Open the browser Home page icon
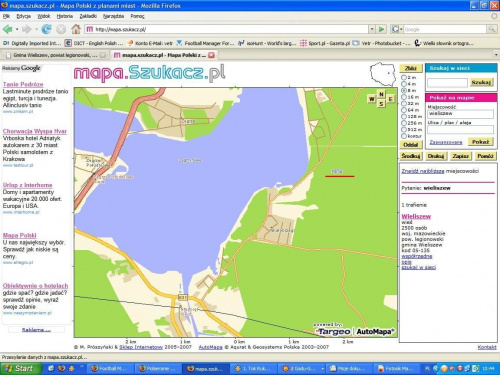500x375 pixels. [76, 29]
